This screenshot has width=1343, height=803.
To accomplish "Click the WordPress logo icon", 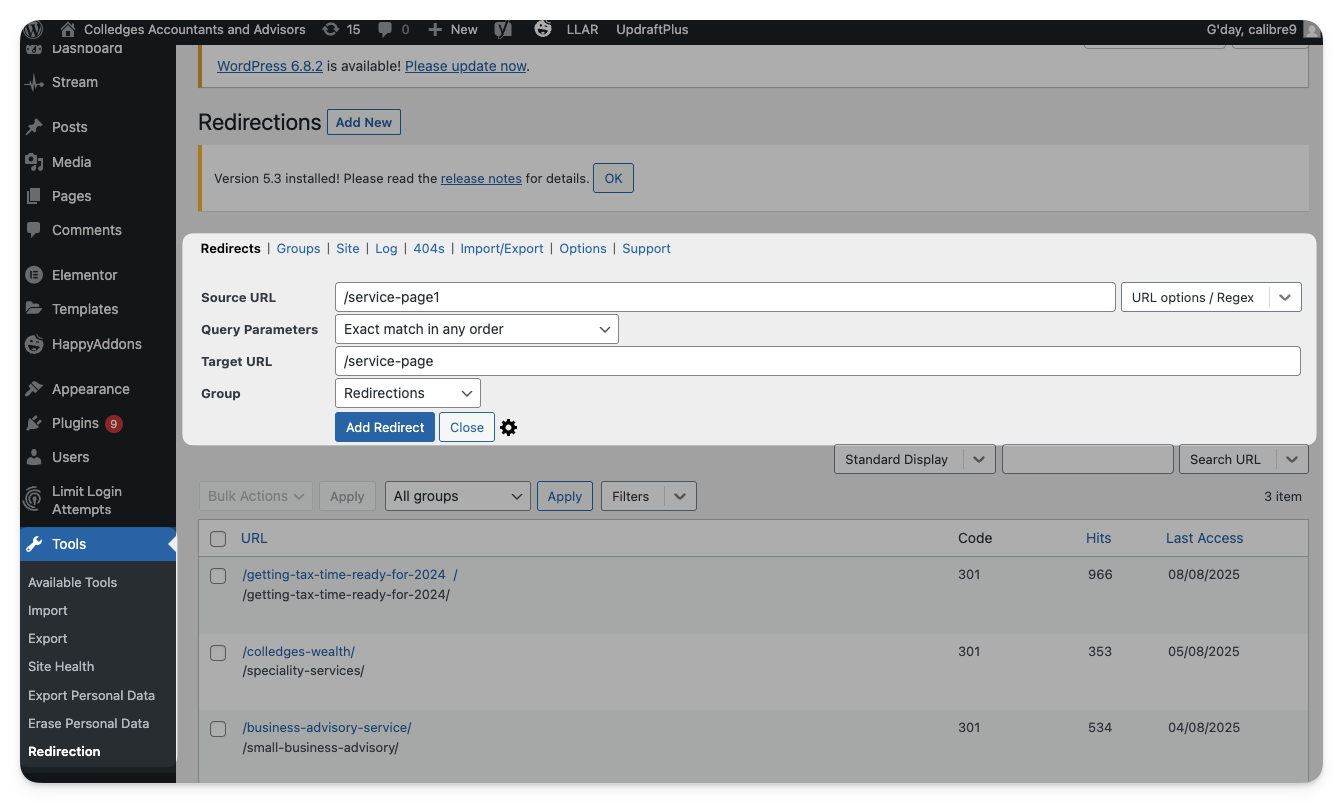I will point(33,29).
